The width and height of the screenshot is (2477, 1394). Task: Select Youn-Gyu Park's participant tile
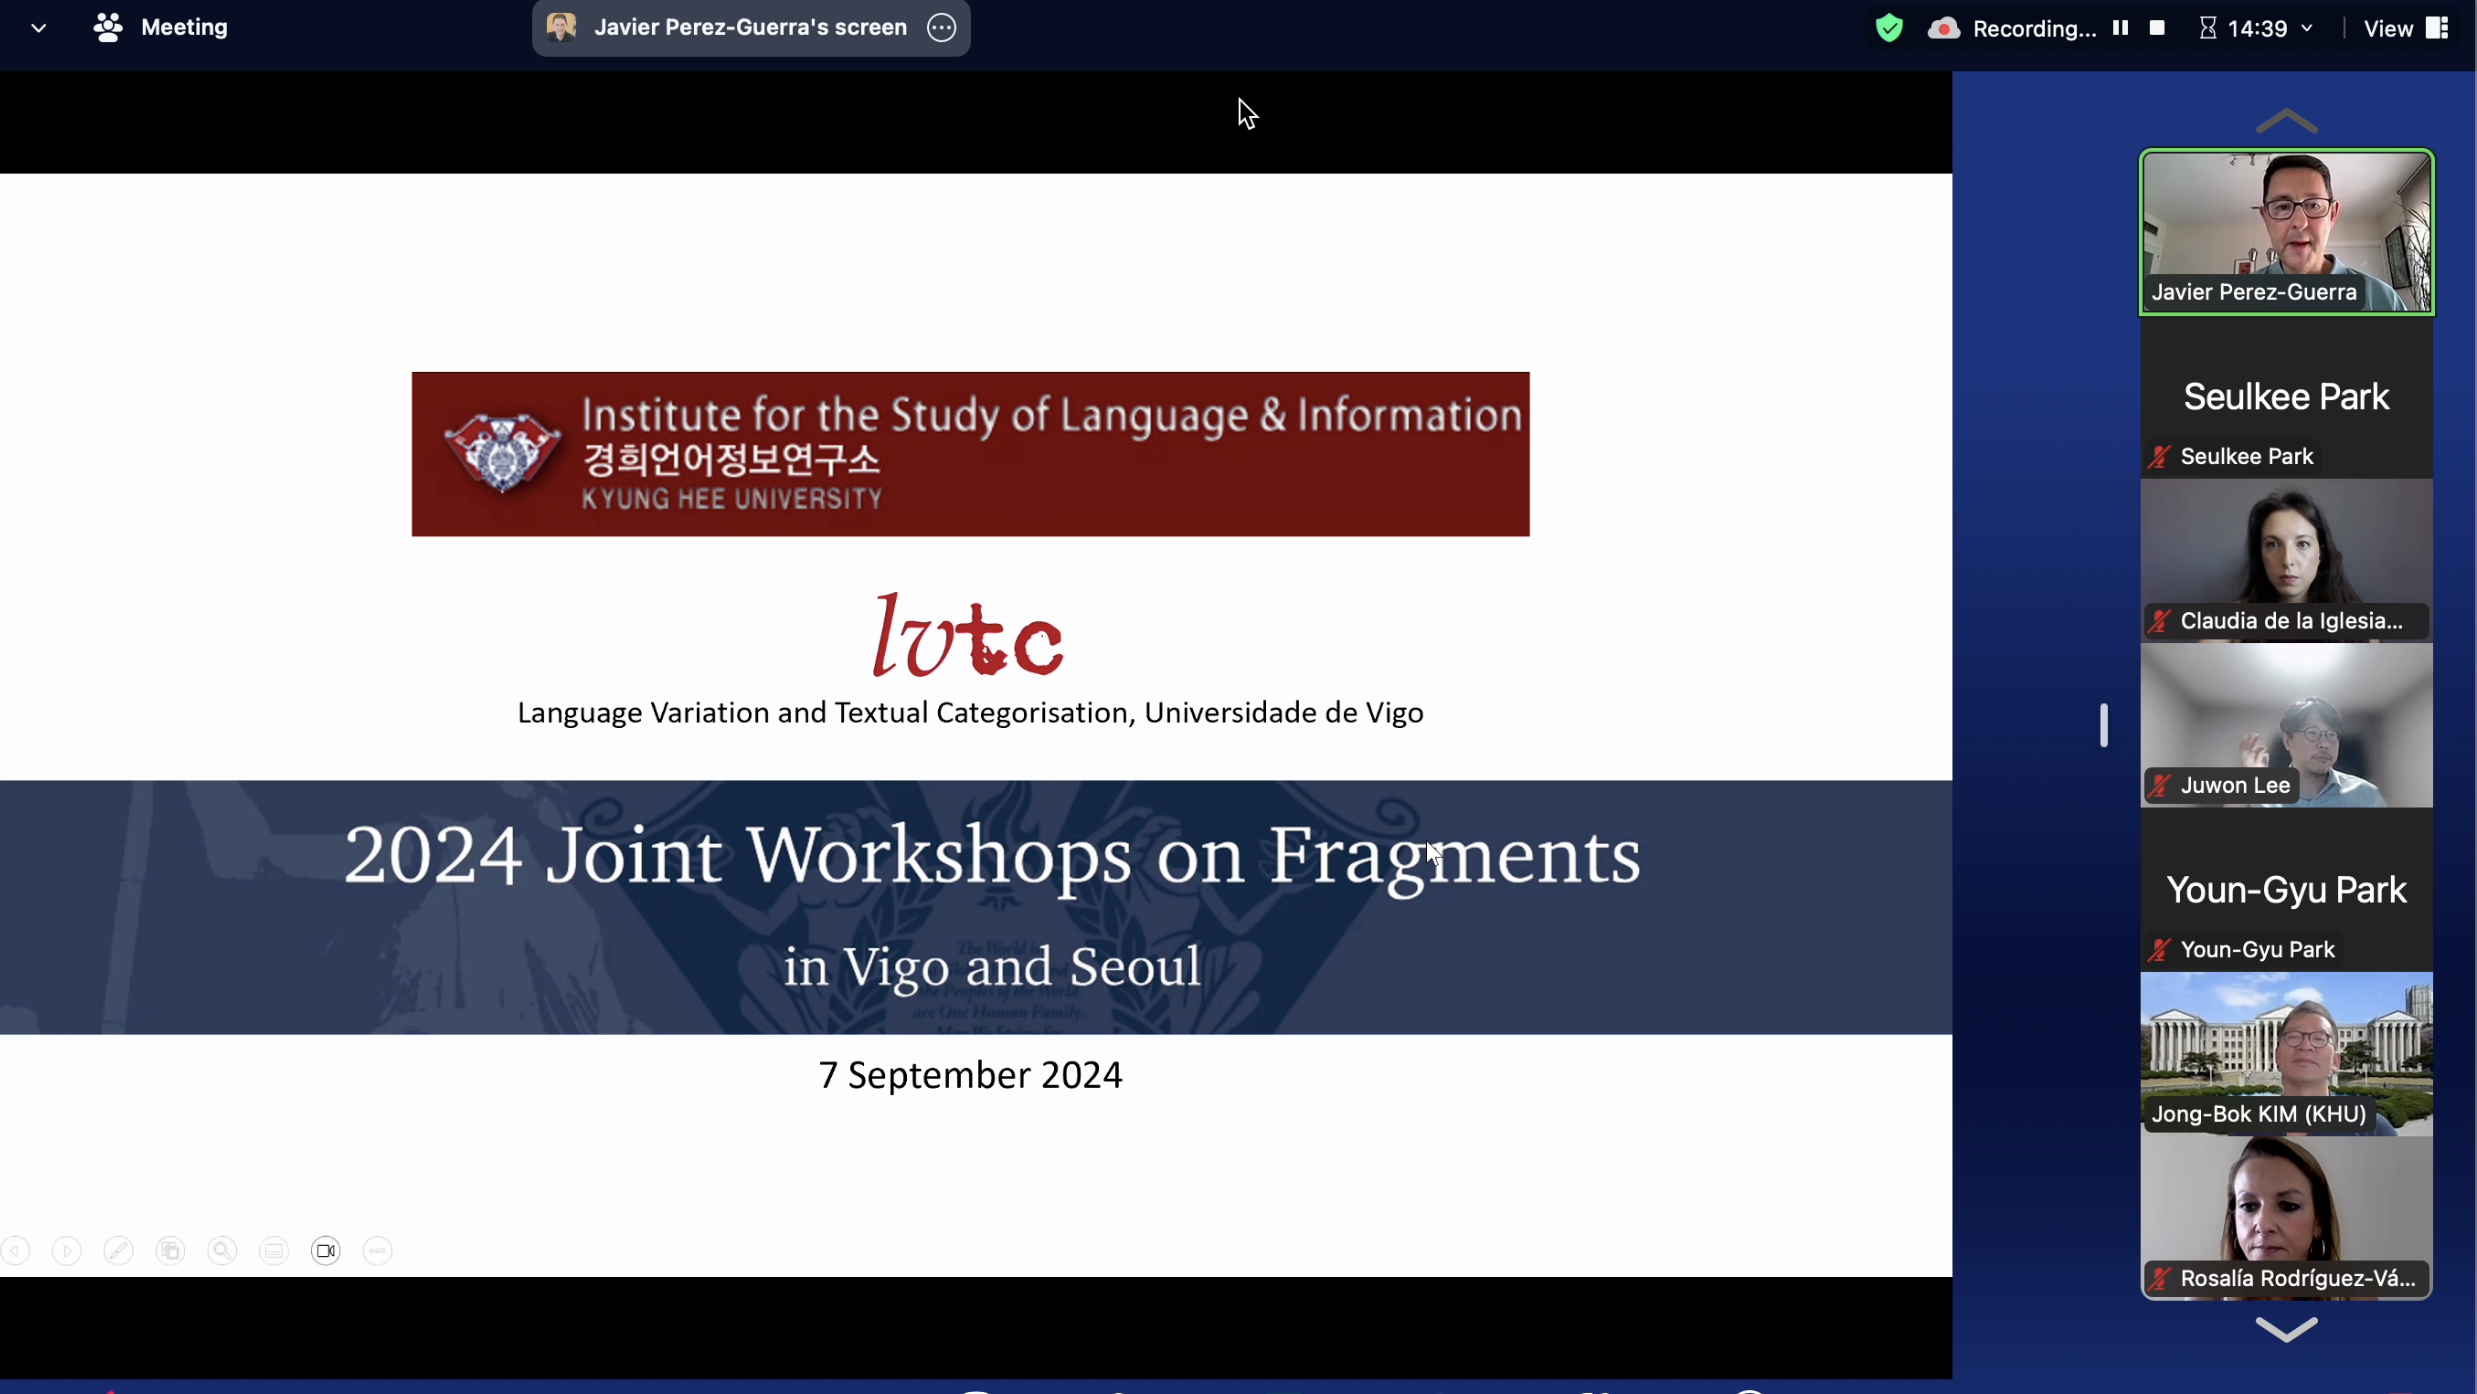(x=2286, y=890)
